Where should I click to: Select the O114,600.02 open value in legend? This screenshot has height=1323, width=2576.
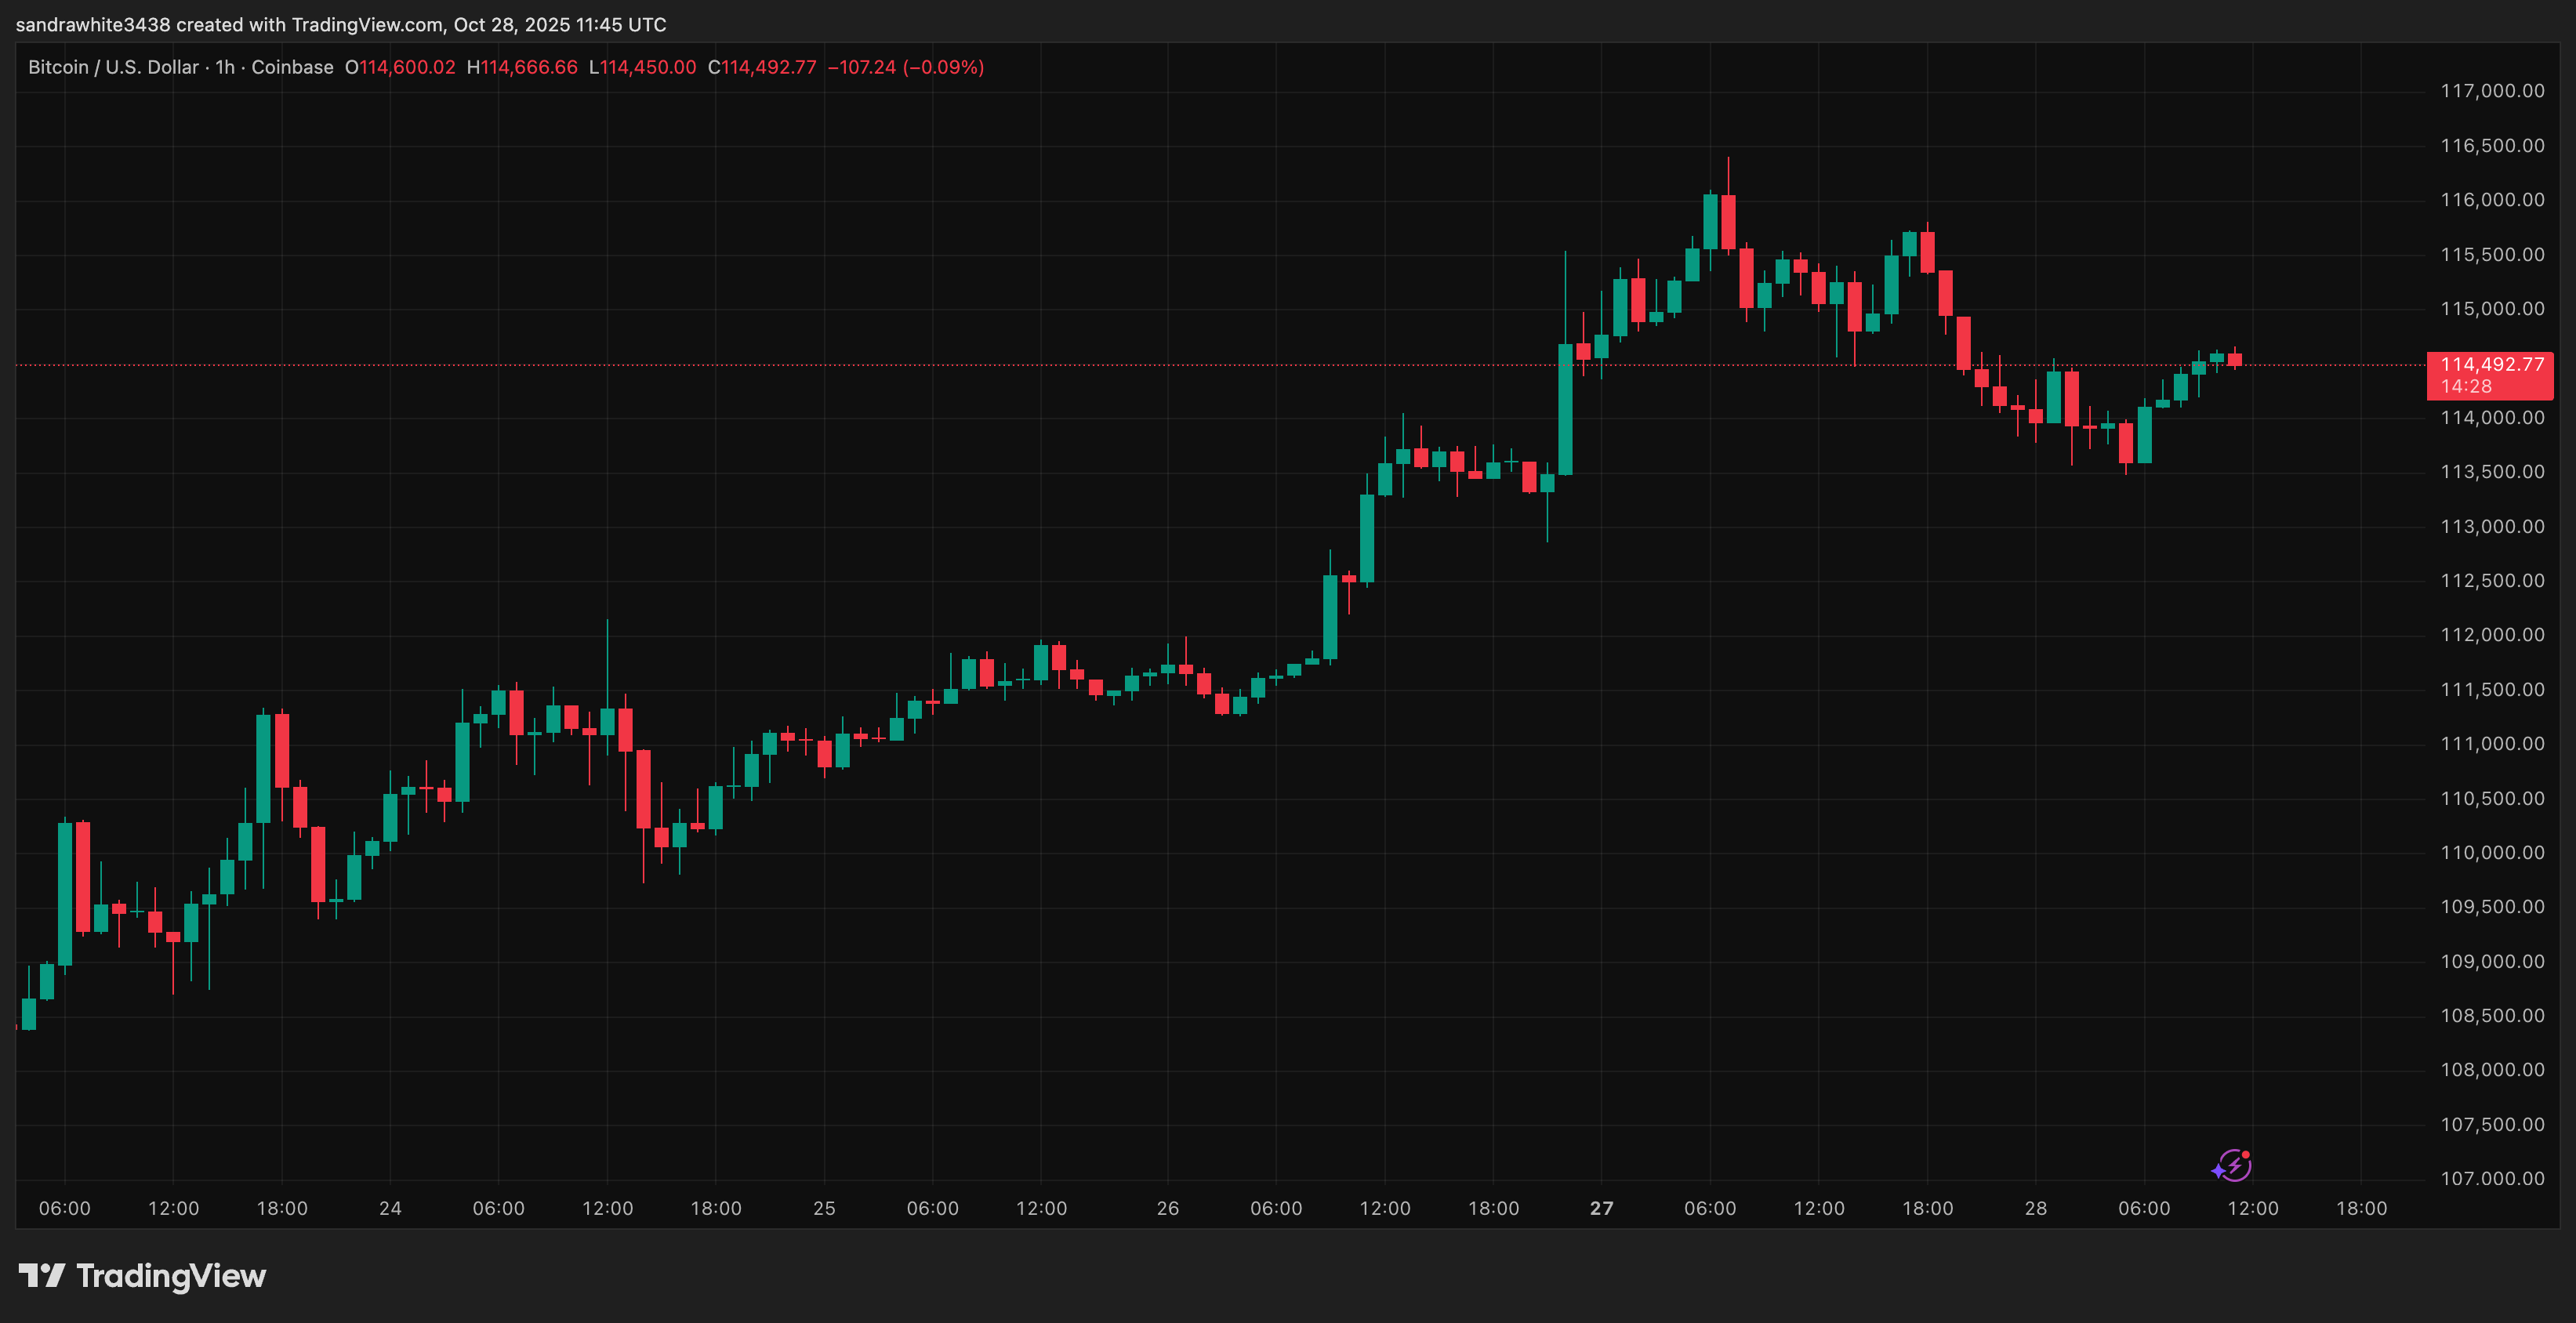click(405, 67)
